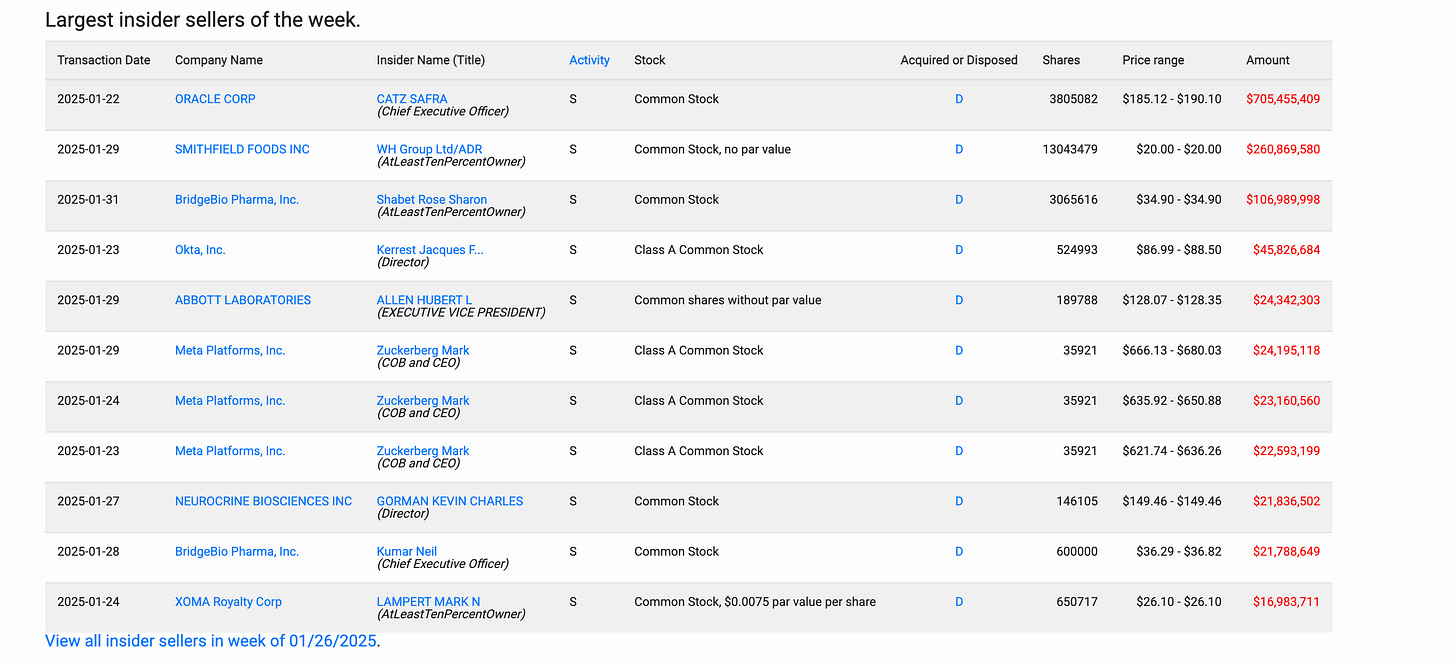Click the D link in the Oracle row
1456x664 pixels.
pos(959,99)
